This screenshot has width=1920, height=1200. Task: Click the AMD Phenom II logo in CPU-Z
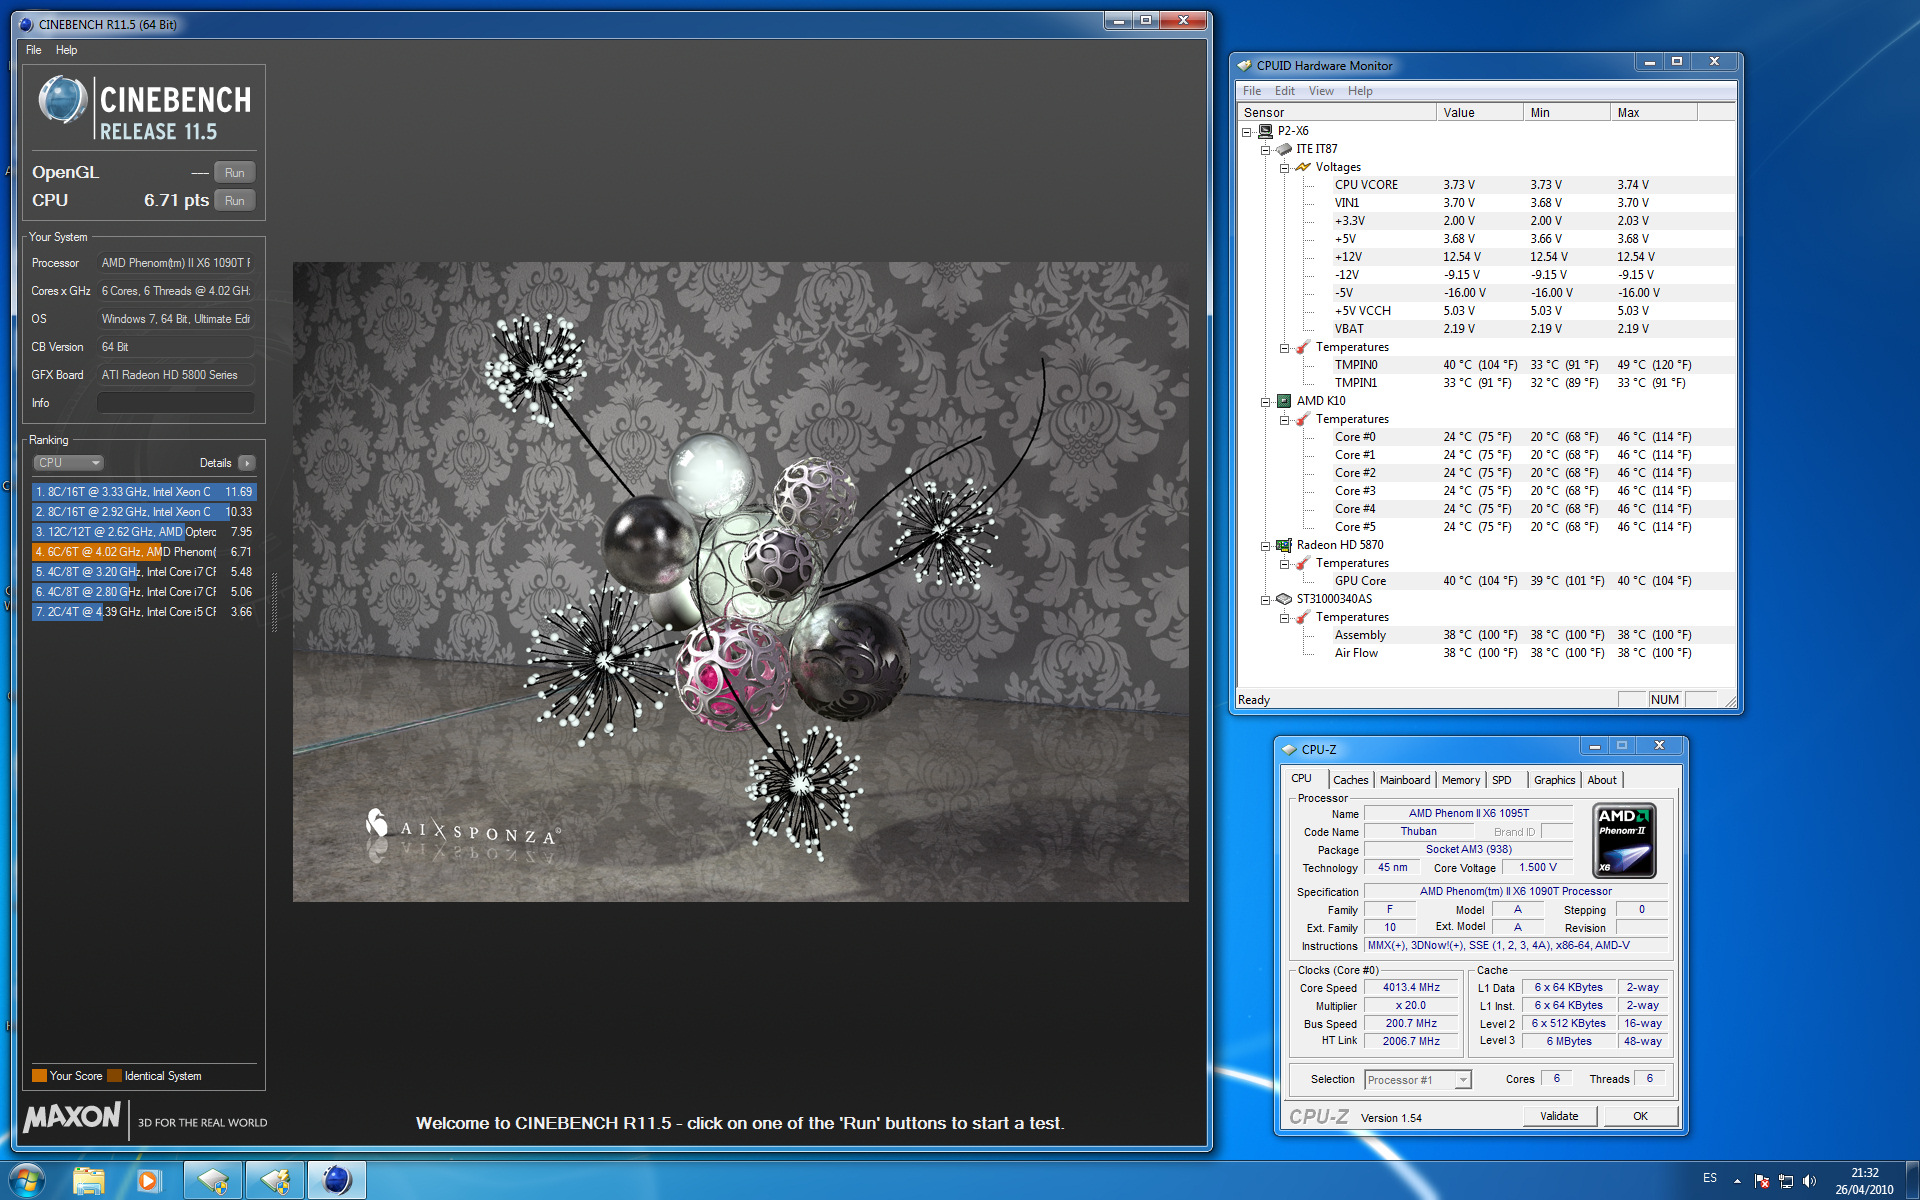[x=1623, y=841]
